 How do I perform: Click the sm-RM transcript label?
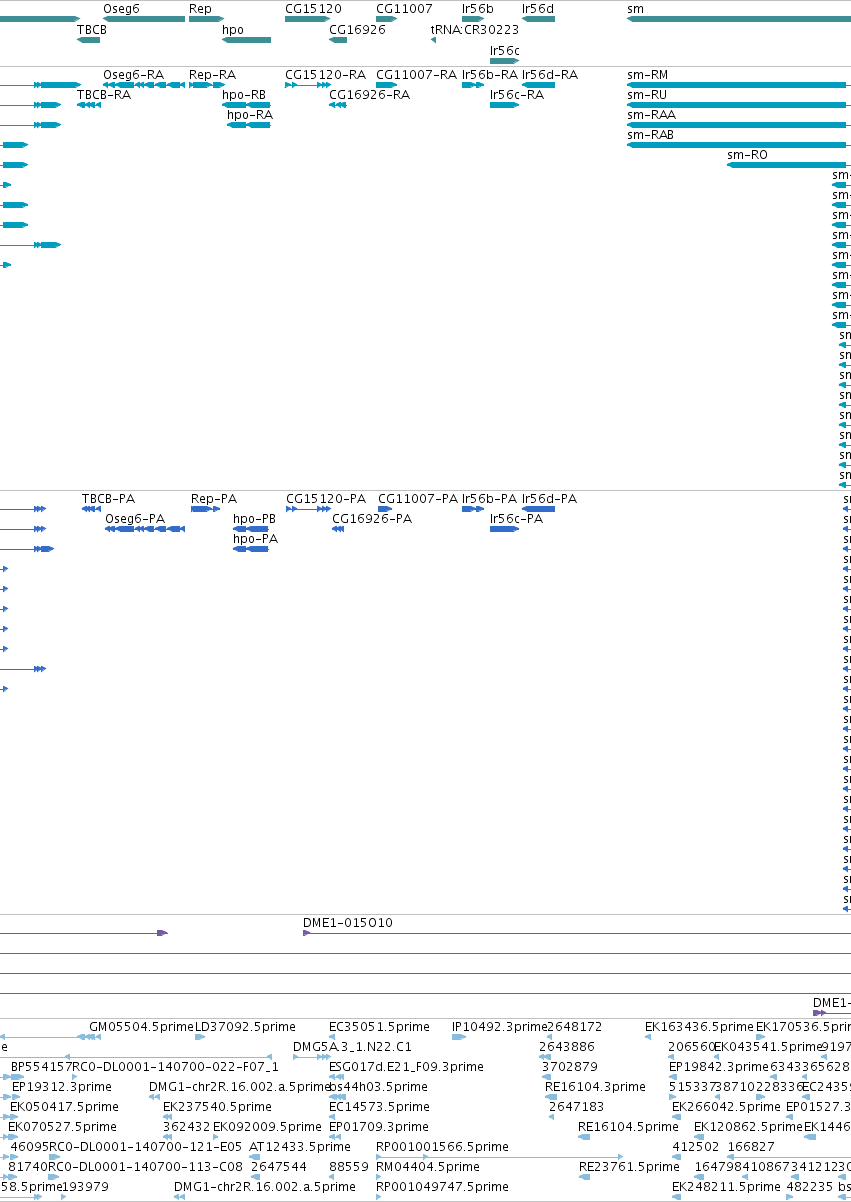(647, 75)
